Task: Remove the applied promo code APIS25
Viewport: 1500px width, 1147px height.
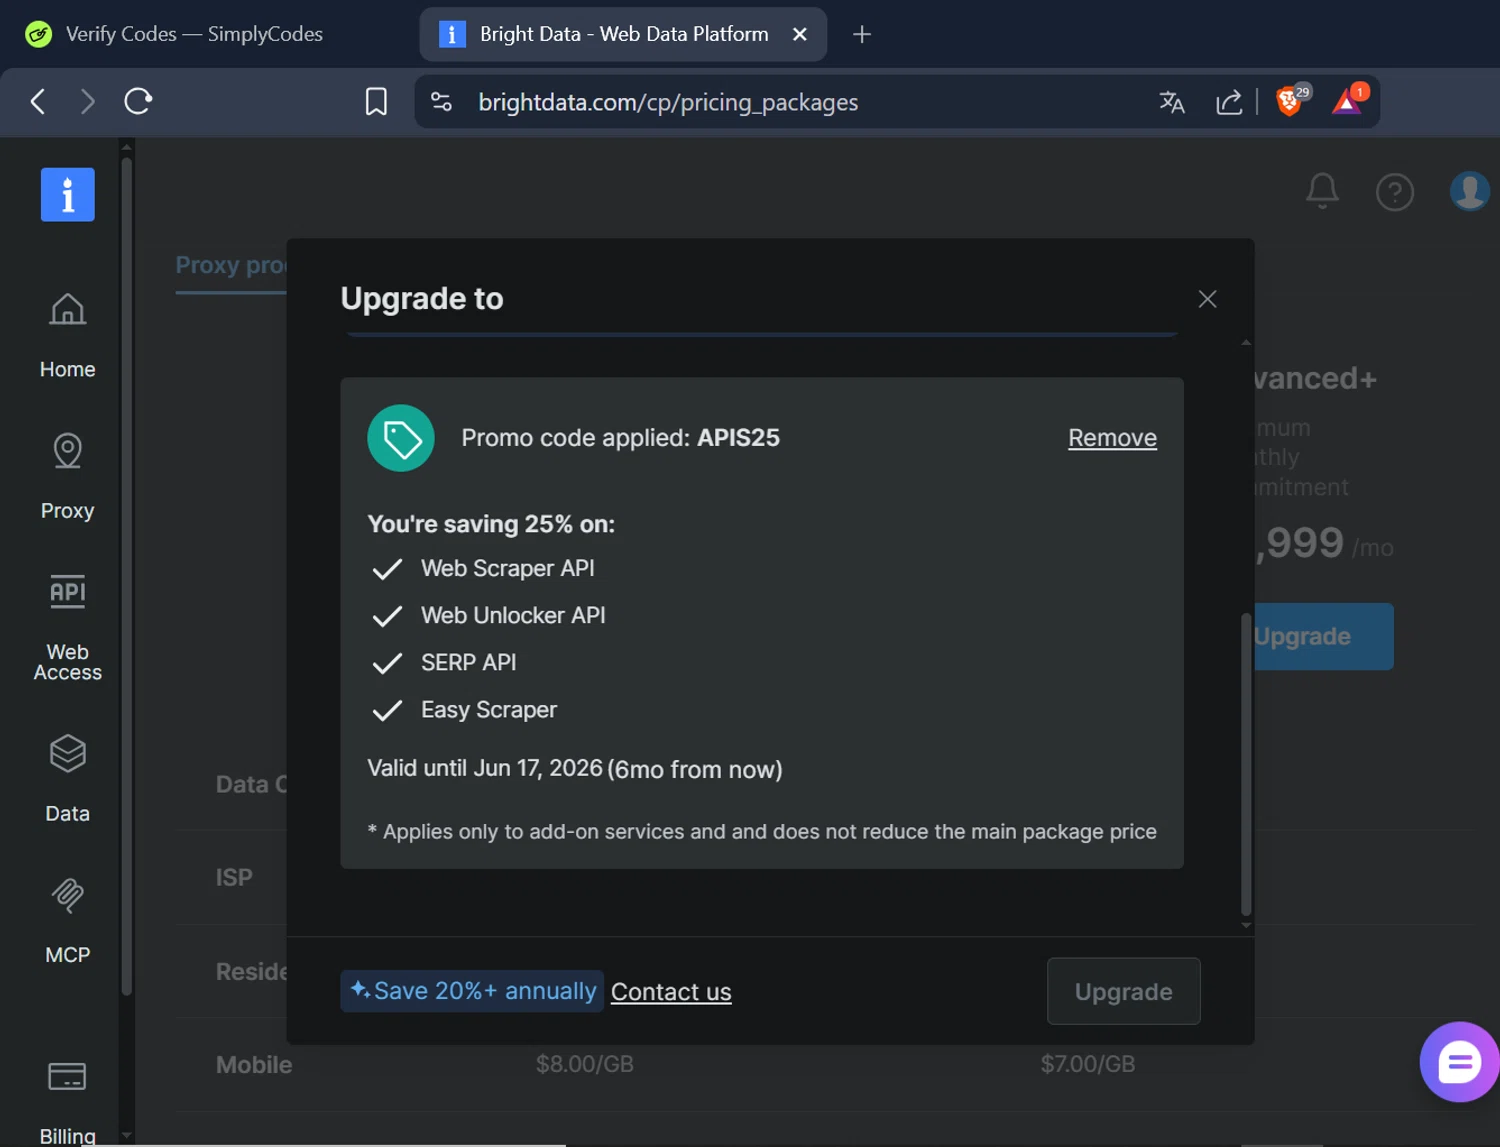Action: 1112,438
